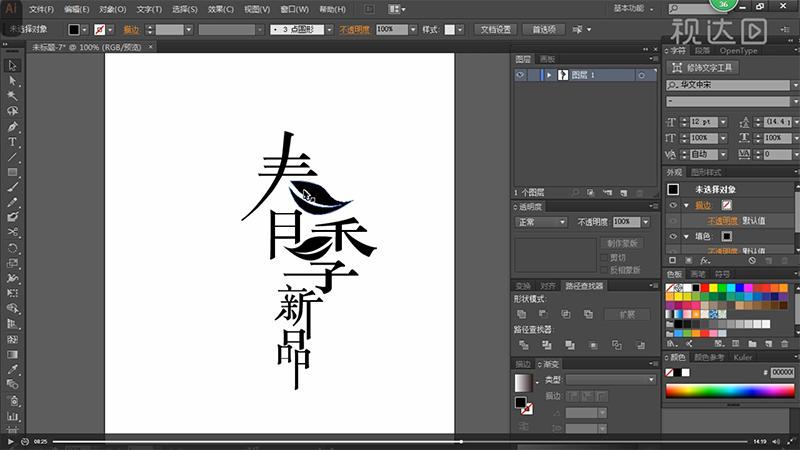Open the gradient 类型 dropdown
This screenshot has height=450, width=800.
(x=611, y=380)
